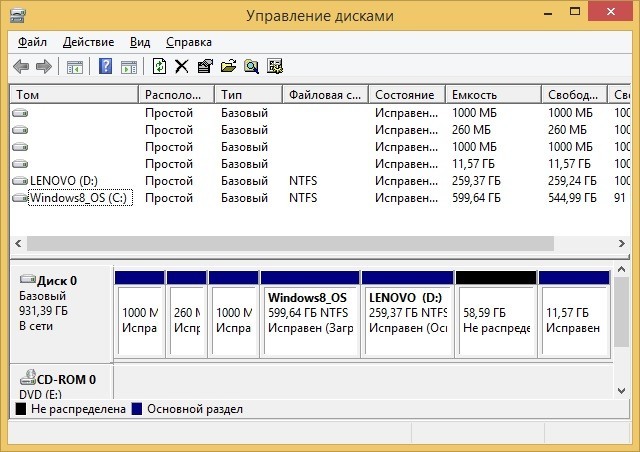This screenshot has width=640, height=452.
Task: Click the Forward arrow in the toolbar
Action: (x=43, y=67)
